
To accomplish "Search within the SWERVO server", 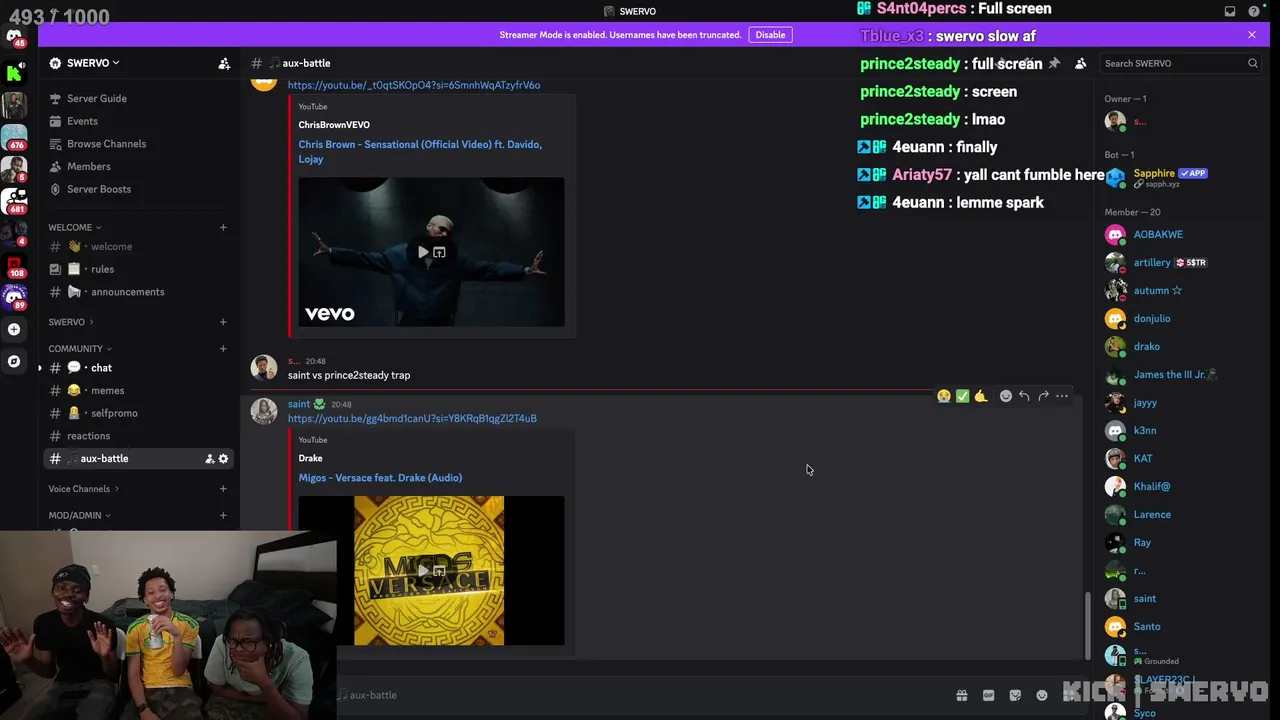I will tap(1181, 63).
